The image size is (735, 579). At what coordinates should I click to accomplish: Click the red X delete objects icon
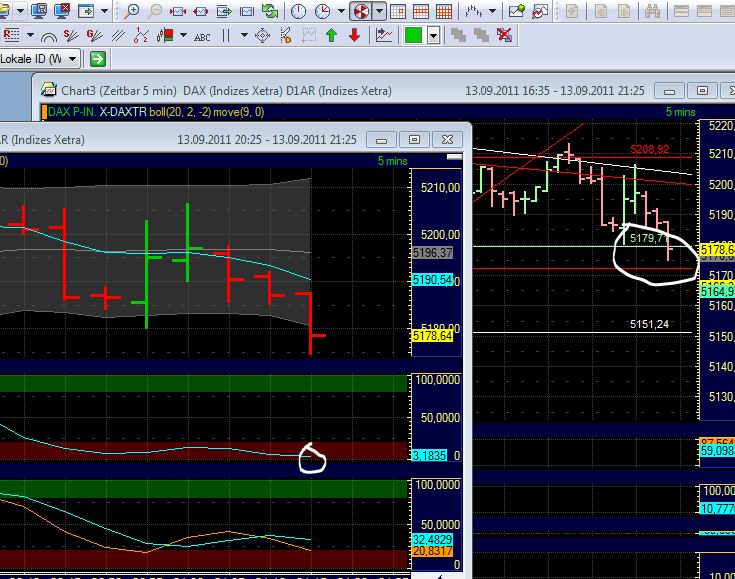(504, 35)
